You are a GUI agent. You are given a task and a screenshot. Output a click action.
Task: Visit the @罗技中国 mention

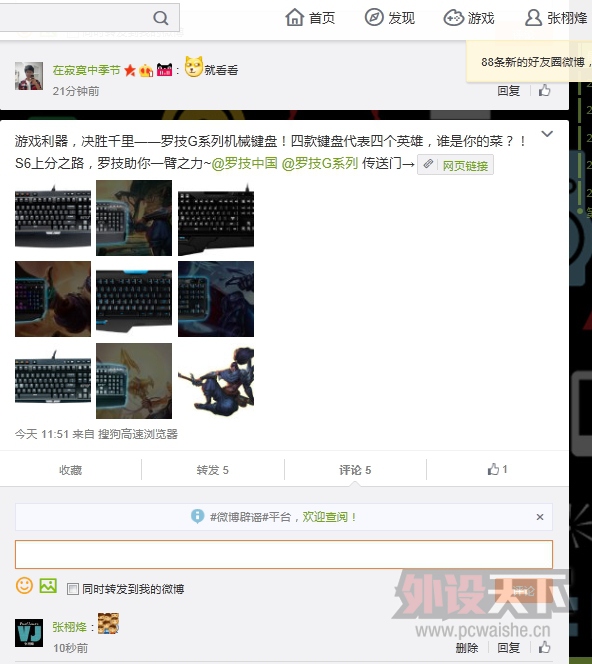point(244,163)
